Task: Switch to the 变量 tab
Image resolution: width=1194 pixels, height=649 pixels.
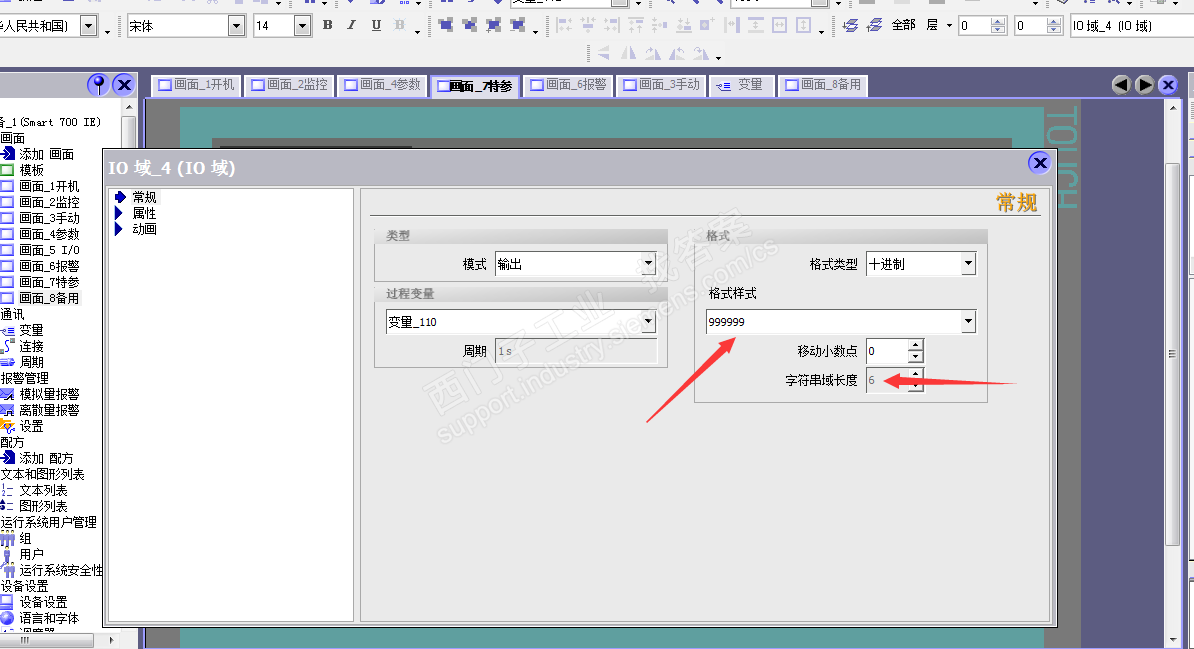Action: click(742, 85)
